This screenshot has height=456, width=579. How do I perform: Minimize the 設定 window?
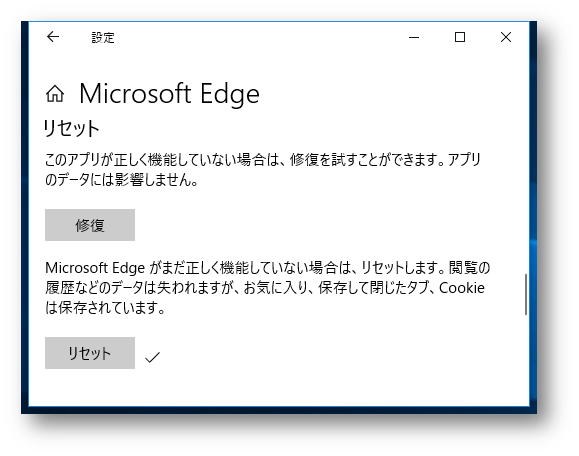(414, 37)
